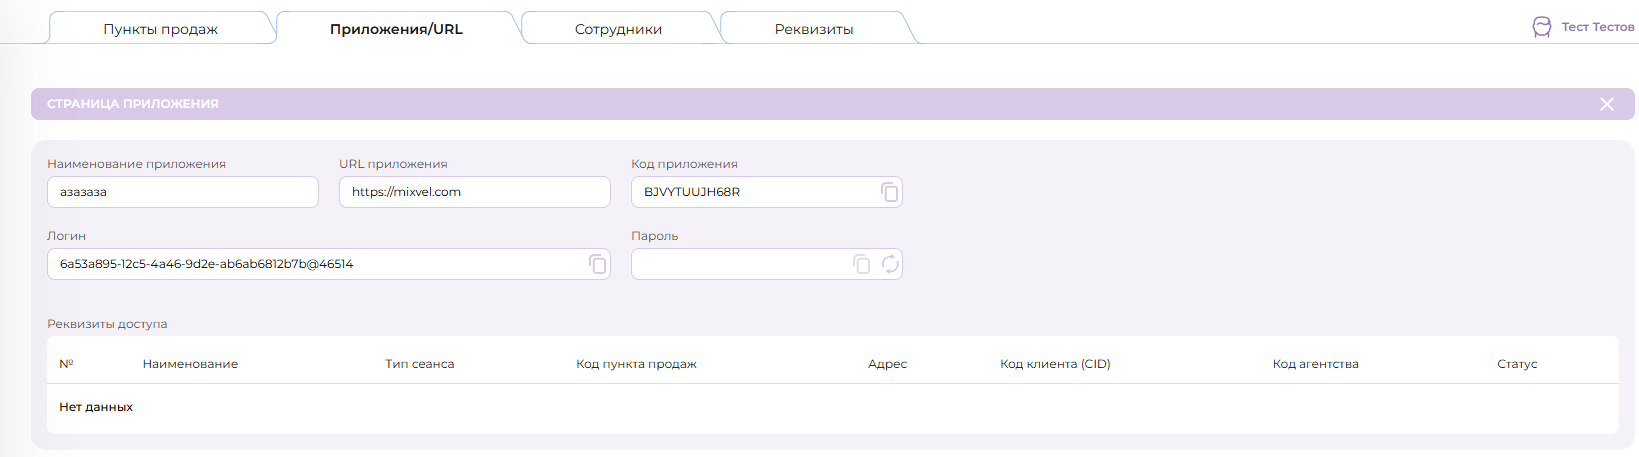Go to the Реквизиты tab

point(813,29)
